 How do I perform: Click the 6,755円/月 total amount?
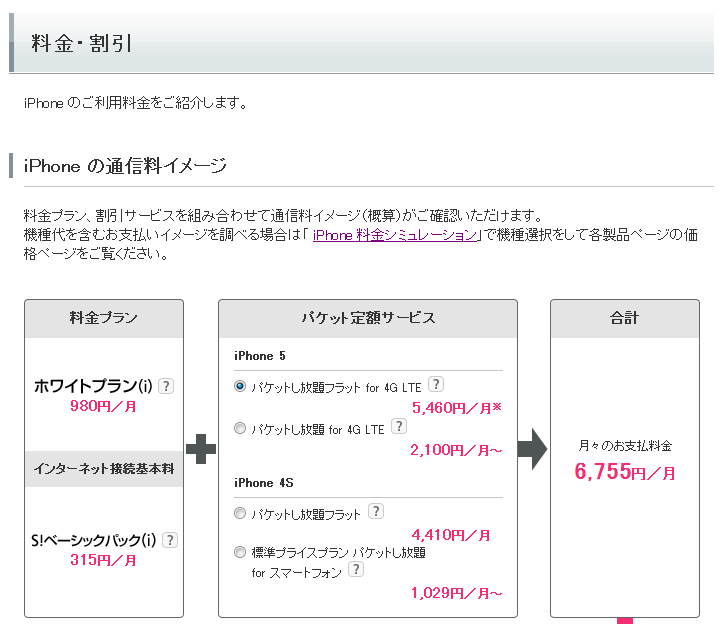click(x=625, y=472)
